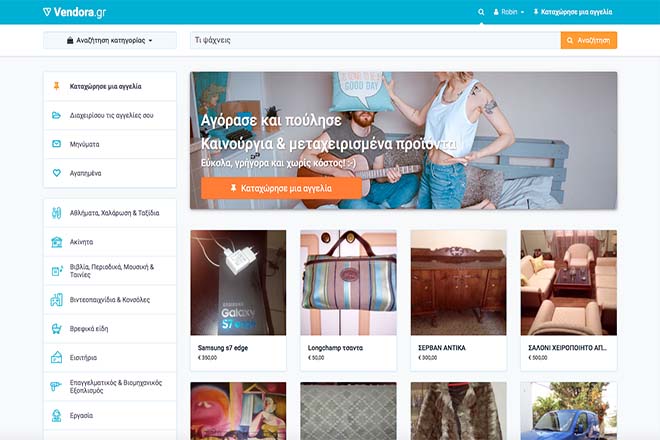The width and height of the screenshot is (660, 440).
Task: Expand the Αναζήτηση κατηγορίας dropdown
Action: tap(110, 40)
